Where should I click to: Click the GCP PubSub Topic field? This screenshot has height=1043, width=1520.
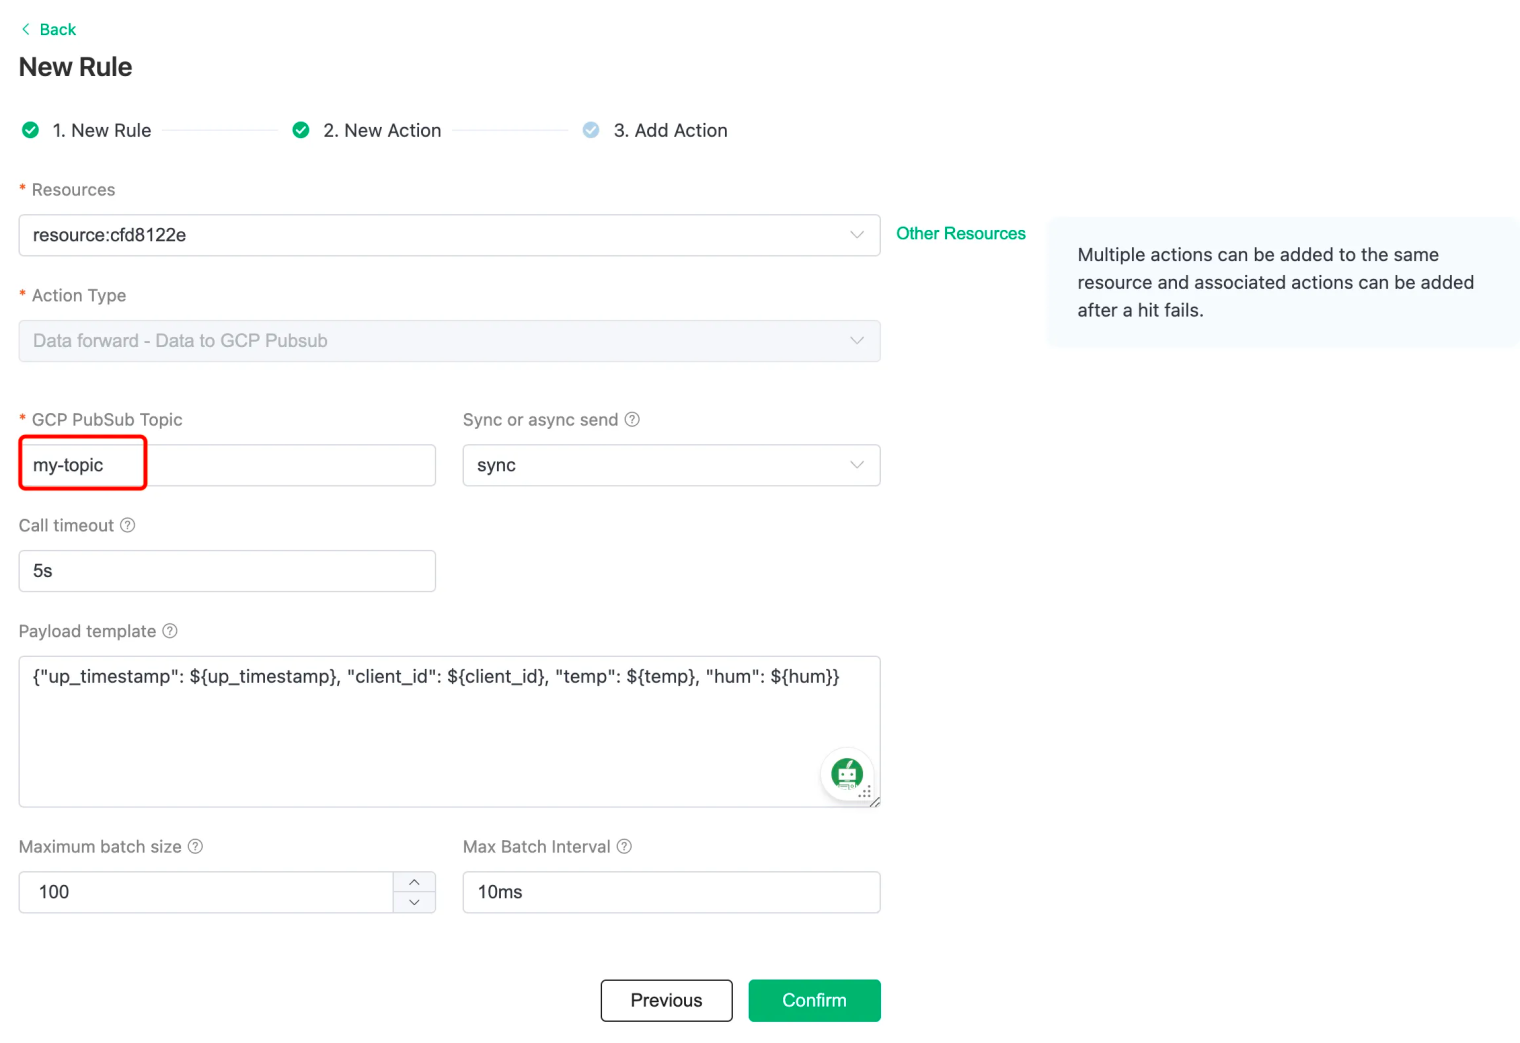click(227, 465)
